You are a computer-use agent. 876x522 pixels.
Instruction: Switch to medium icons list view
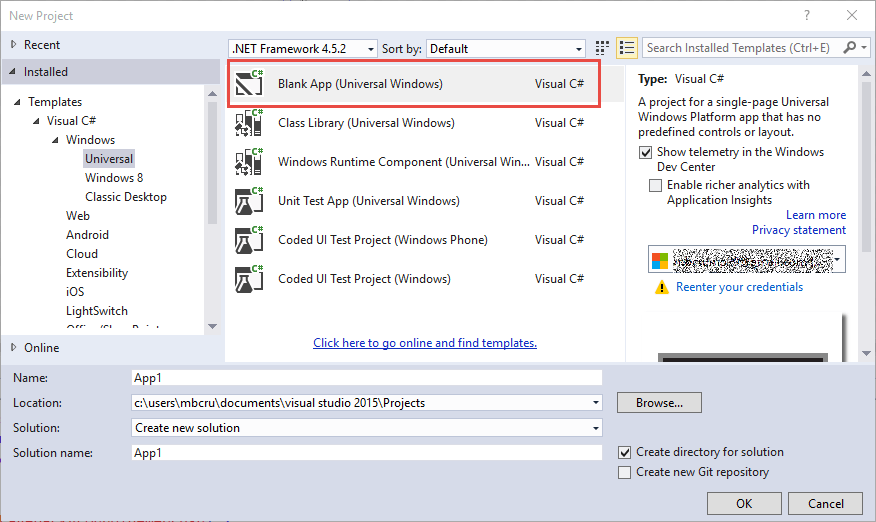pyautogui.click(x=627, y=48)
